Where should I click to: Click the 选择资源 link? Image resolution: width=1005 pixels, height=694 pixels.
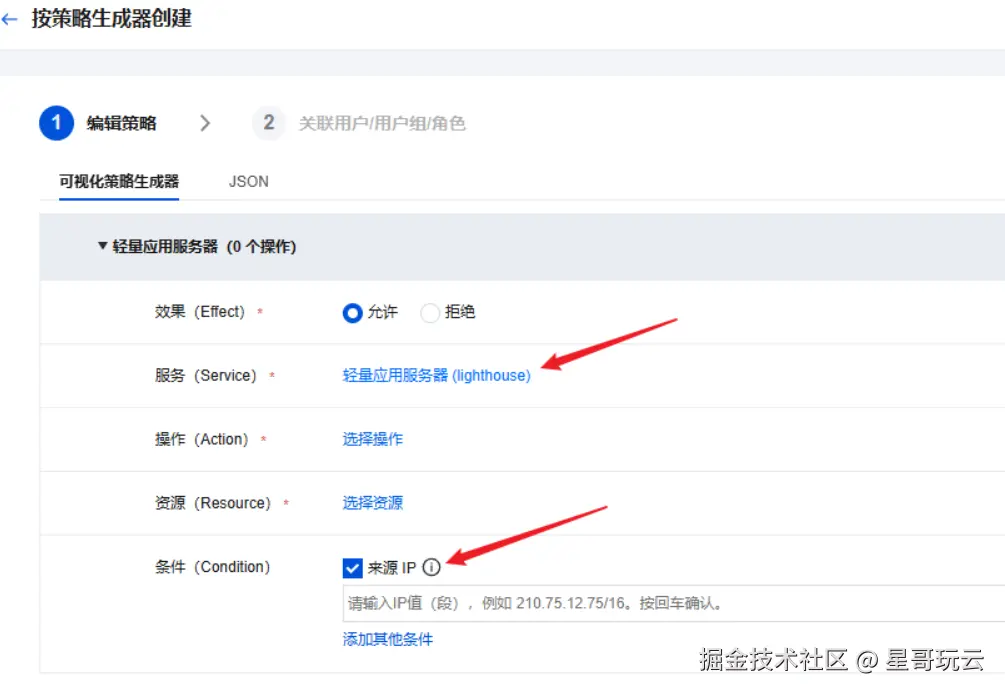coord(372,503)
